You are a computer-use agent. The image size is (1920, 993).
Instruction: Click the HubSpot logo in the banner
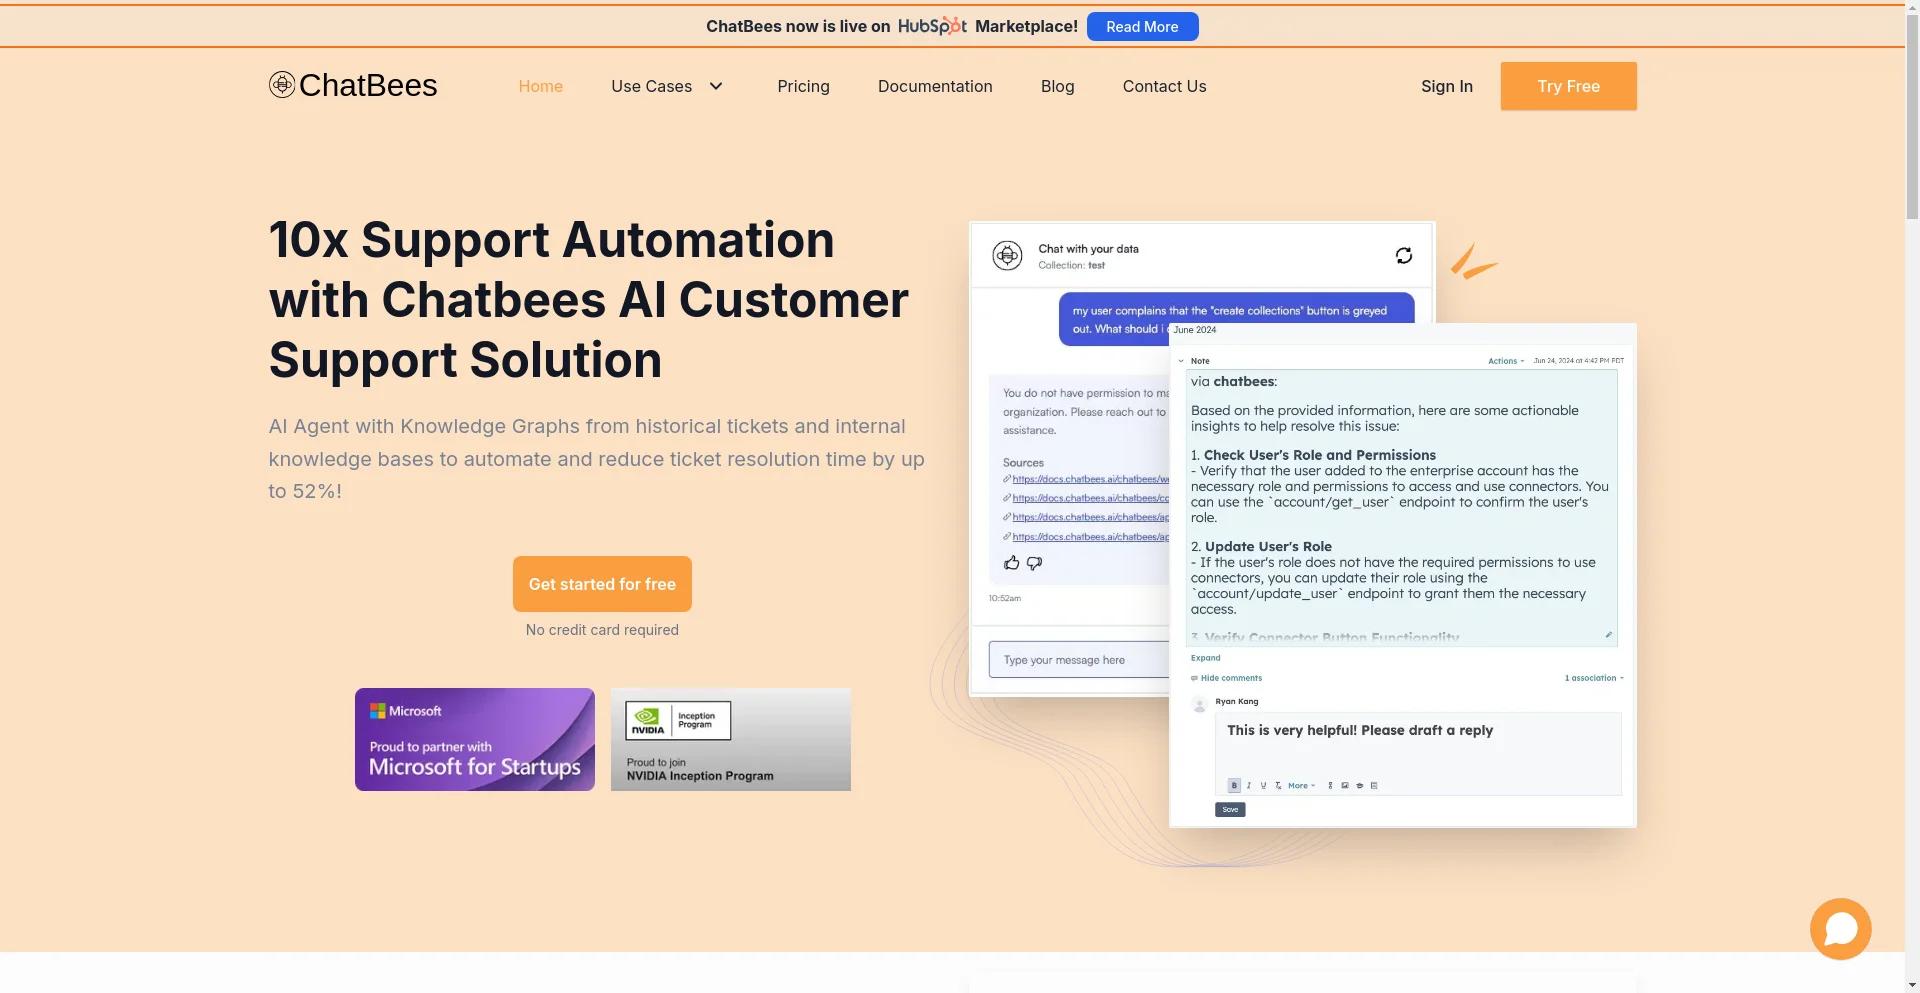click(x=932, y=26)
